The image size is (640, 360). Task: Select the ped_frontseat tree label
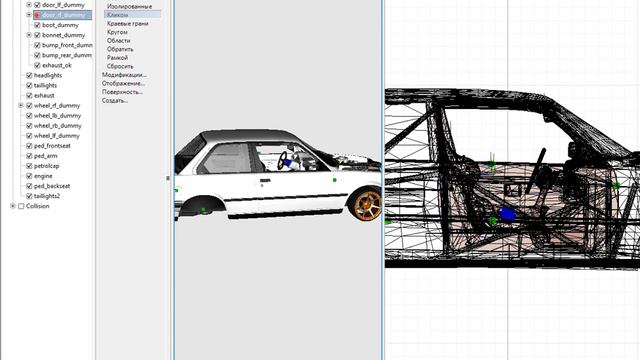[x=52, y=146]
